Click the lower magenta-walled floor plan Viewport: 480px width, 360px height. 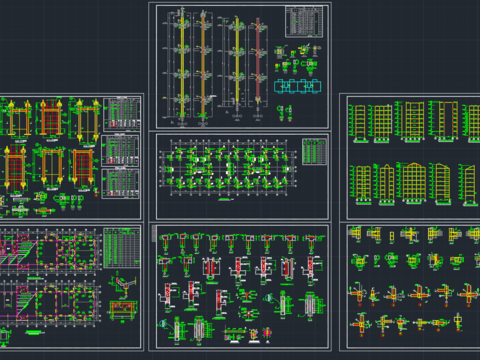50,302
